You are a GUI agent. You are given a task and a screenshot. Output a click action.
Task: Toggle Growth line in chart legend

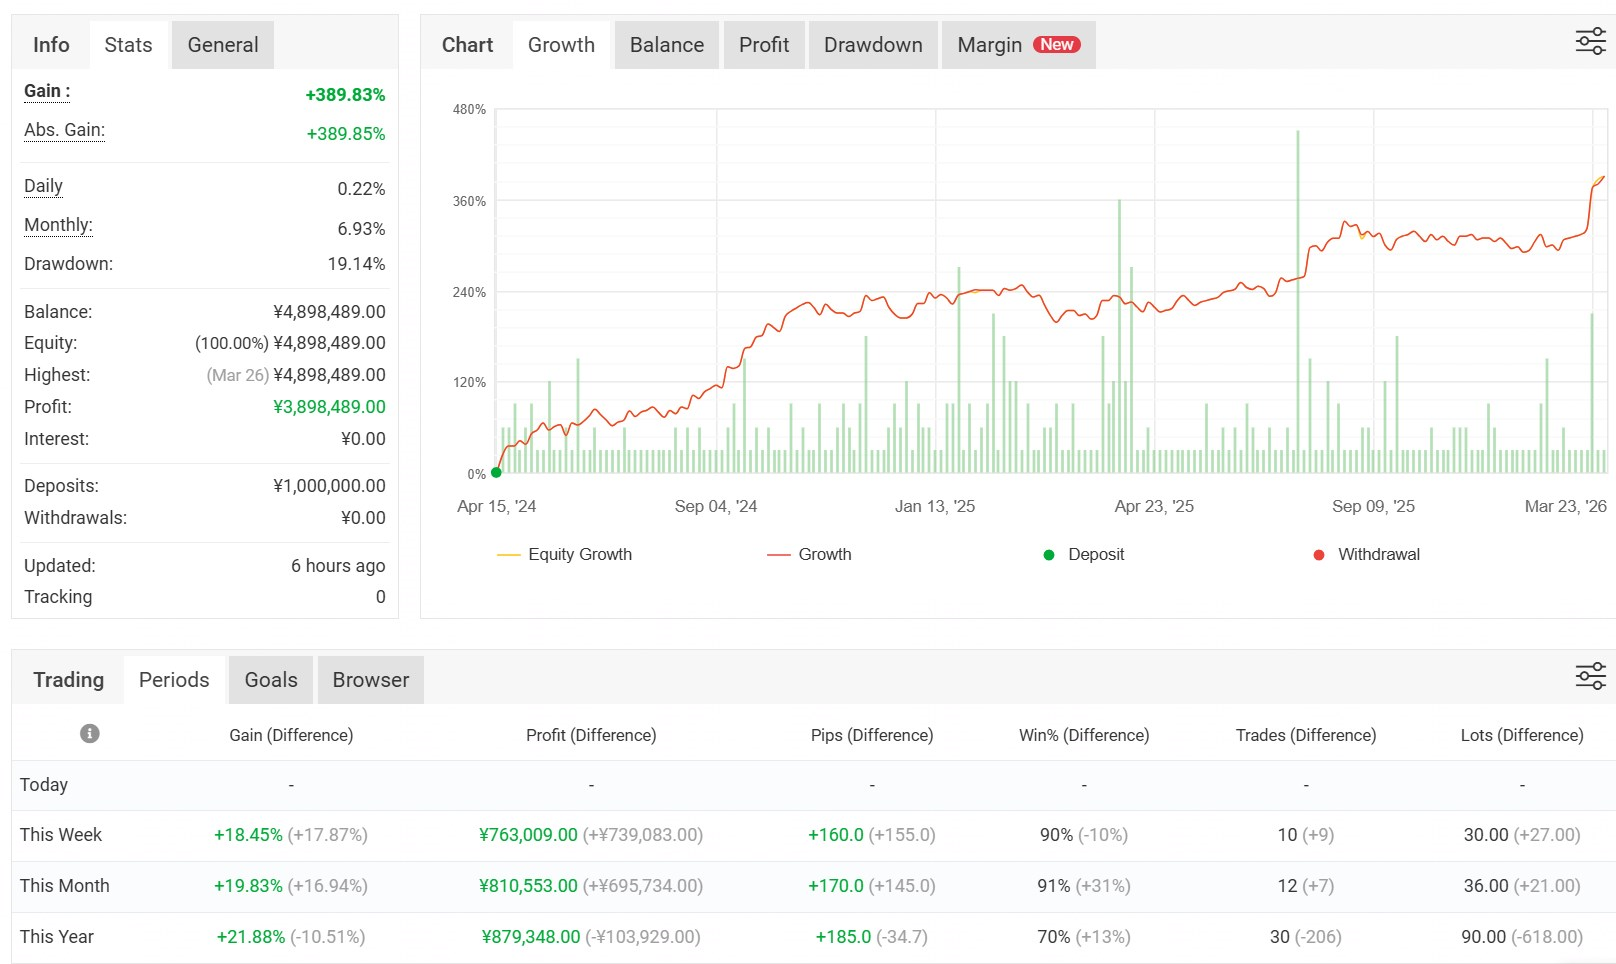tap(810, 554)
